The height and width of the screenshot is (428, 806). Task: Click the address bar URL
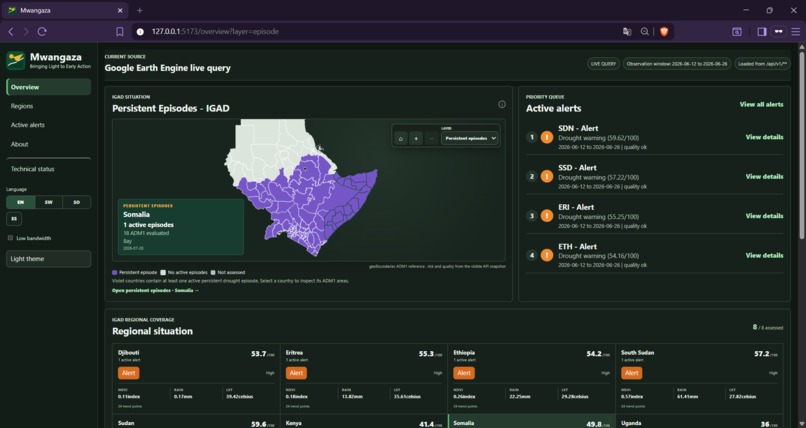pyautogui.click(x=215, y=32)
